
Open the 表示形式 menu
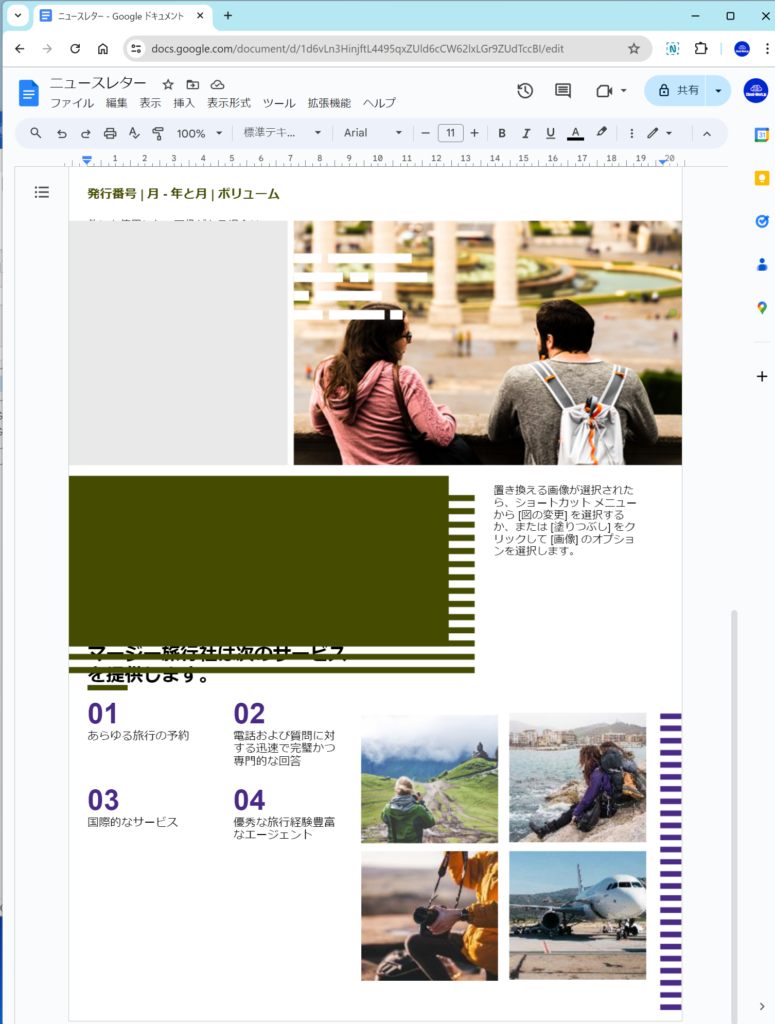pos(229,103)
